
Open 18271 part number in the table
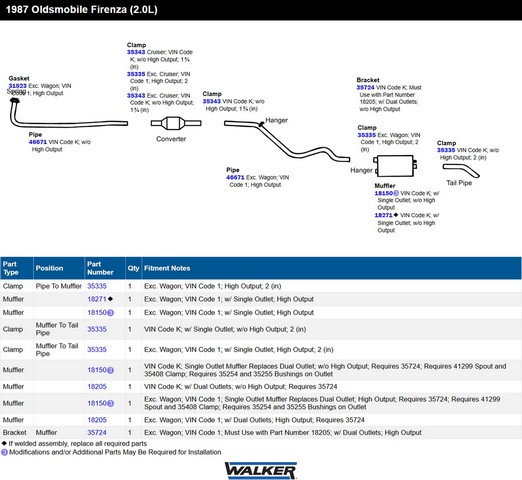point(97,299)
